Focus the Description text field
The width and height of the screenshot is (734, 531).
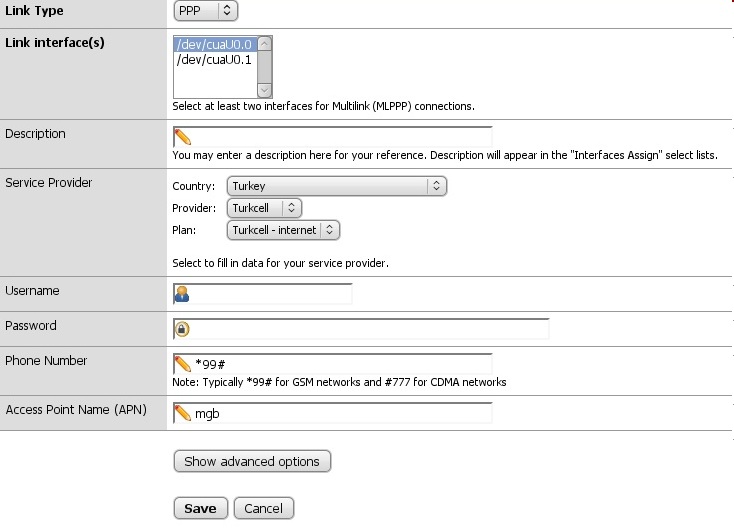click(x=340, y=137)
